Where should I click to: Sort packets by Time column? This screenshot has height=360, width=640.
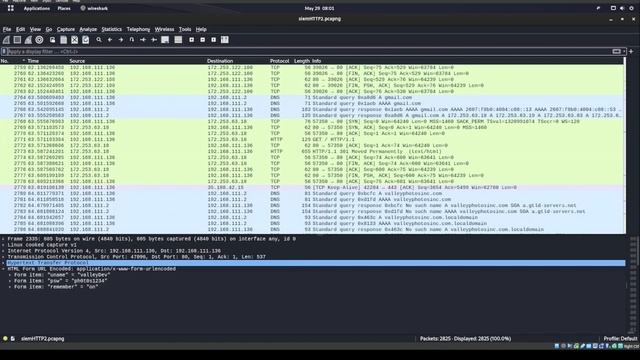[x=33, y=61]
